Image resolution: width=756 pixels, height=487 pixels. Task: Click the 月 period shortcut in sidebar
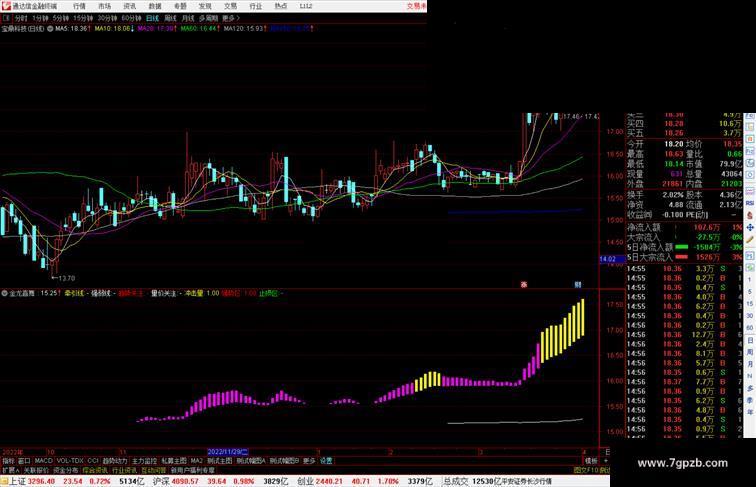point(750,364)
